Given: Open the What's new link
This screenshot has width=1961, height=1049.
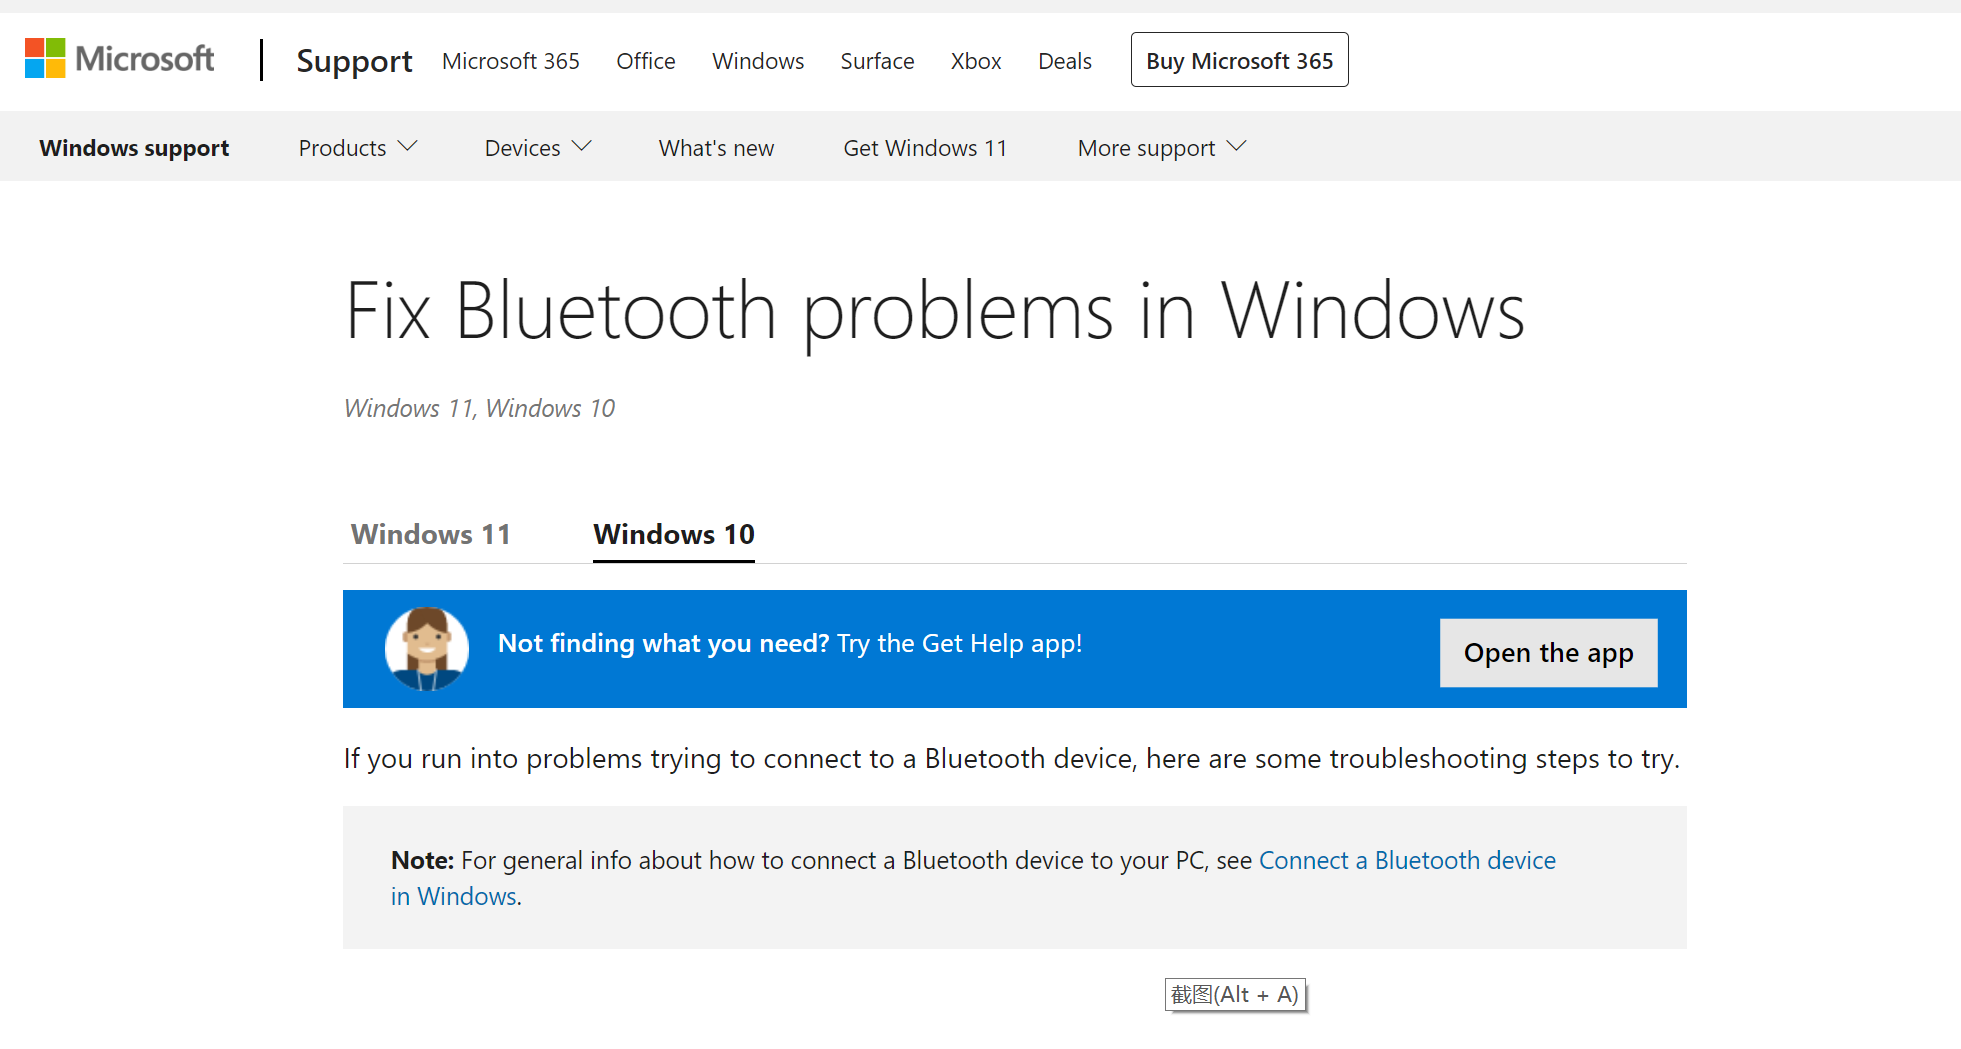Looking at the screenshot, I should pos(716,148).
